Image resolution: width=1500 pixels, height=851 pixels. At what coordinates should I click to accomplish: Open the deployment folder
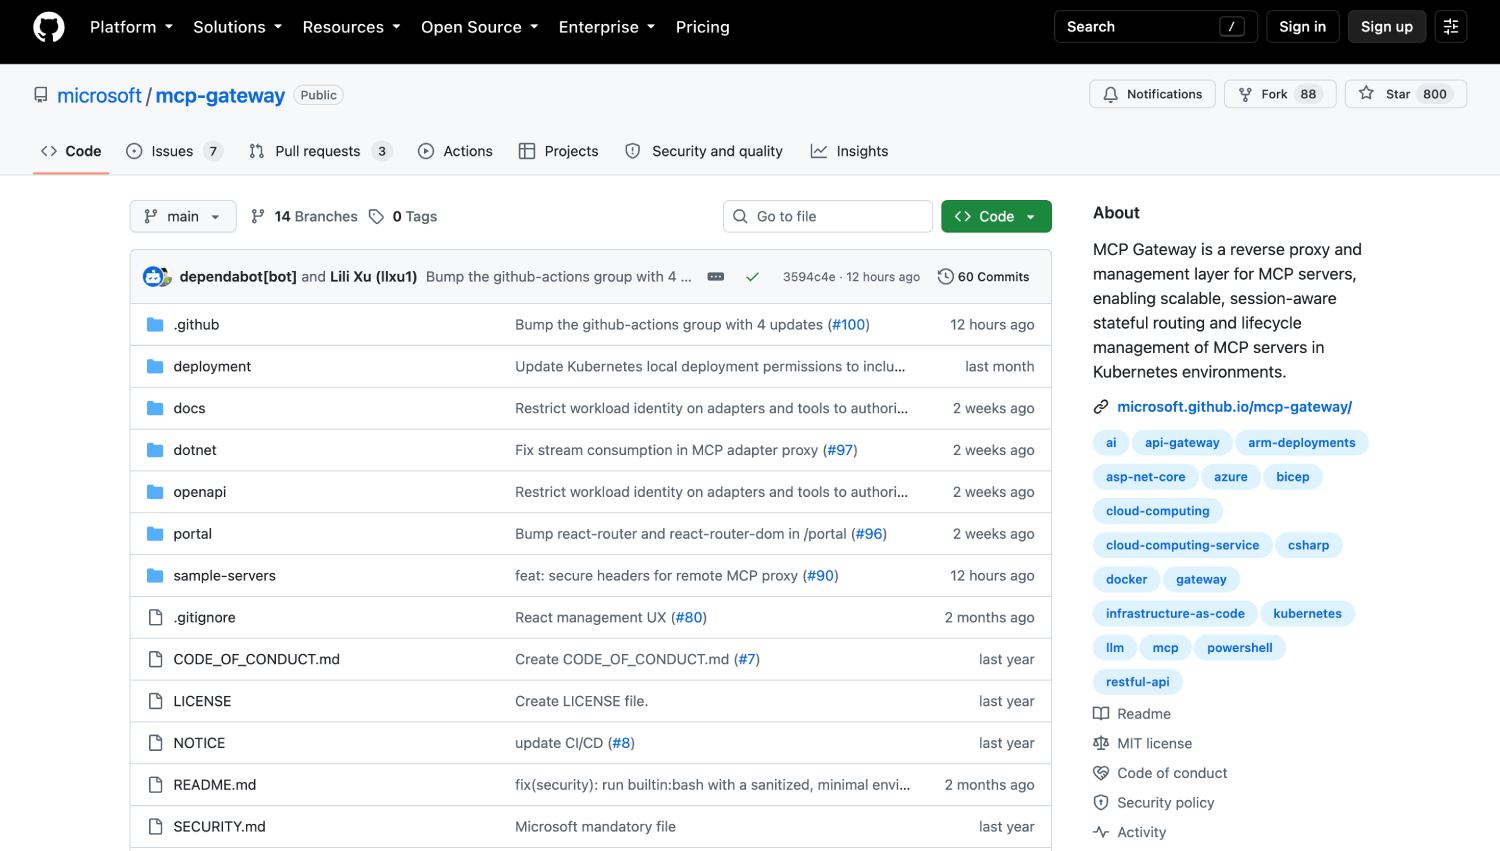tap(212, 367)
